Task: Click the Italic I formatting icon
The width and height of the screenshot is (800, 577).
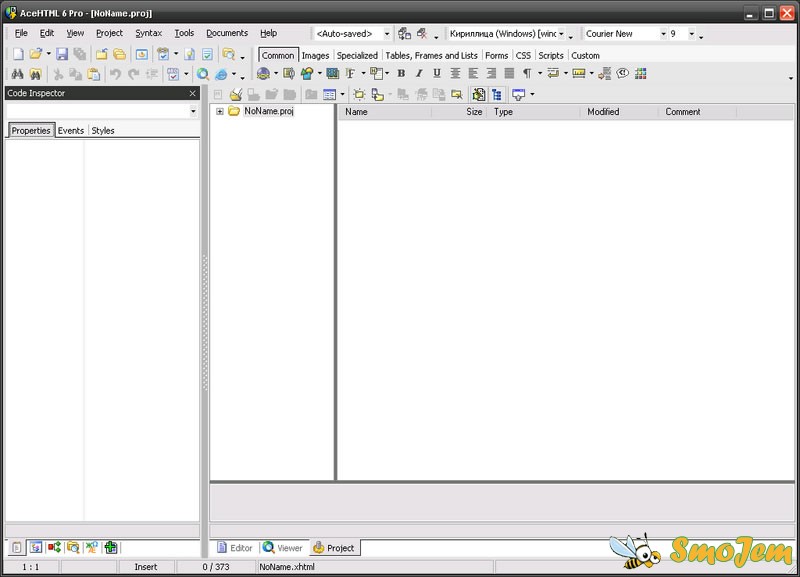Action: (x=419, y=73)
